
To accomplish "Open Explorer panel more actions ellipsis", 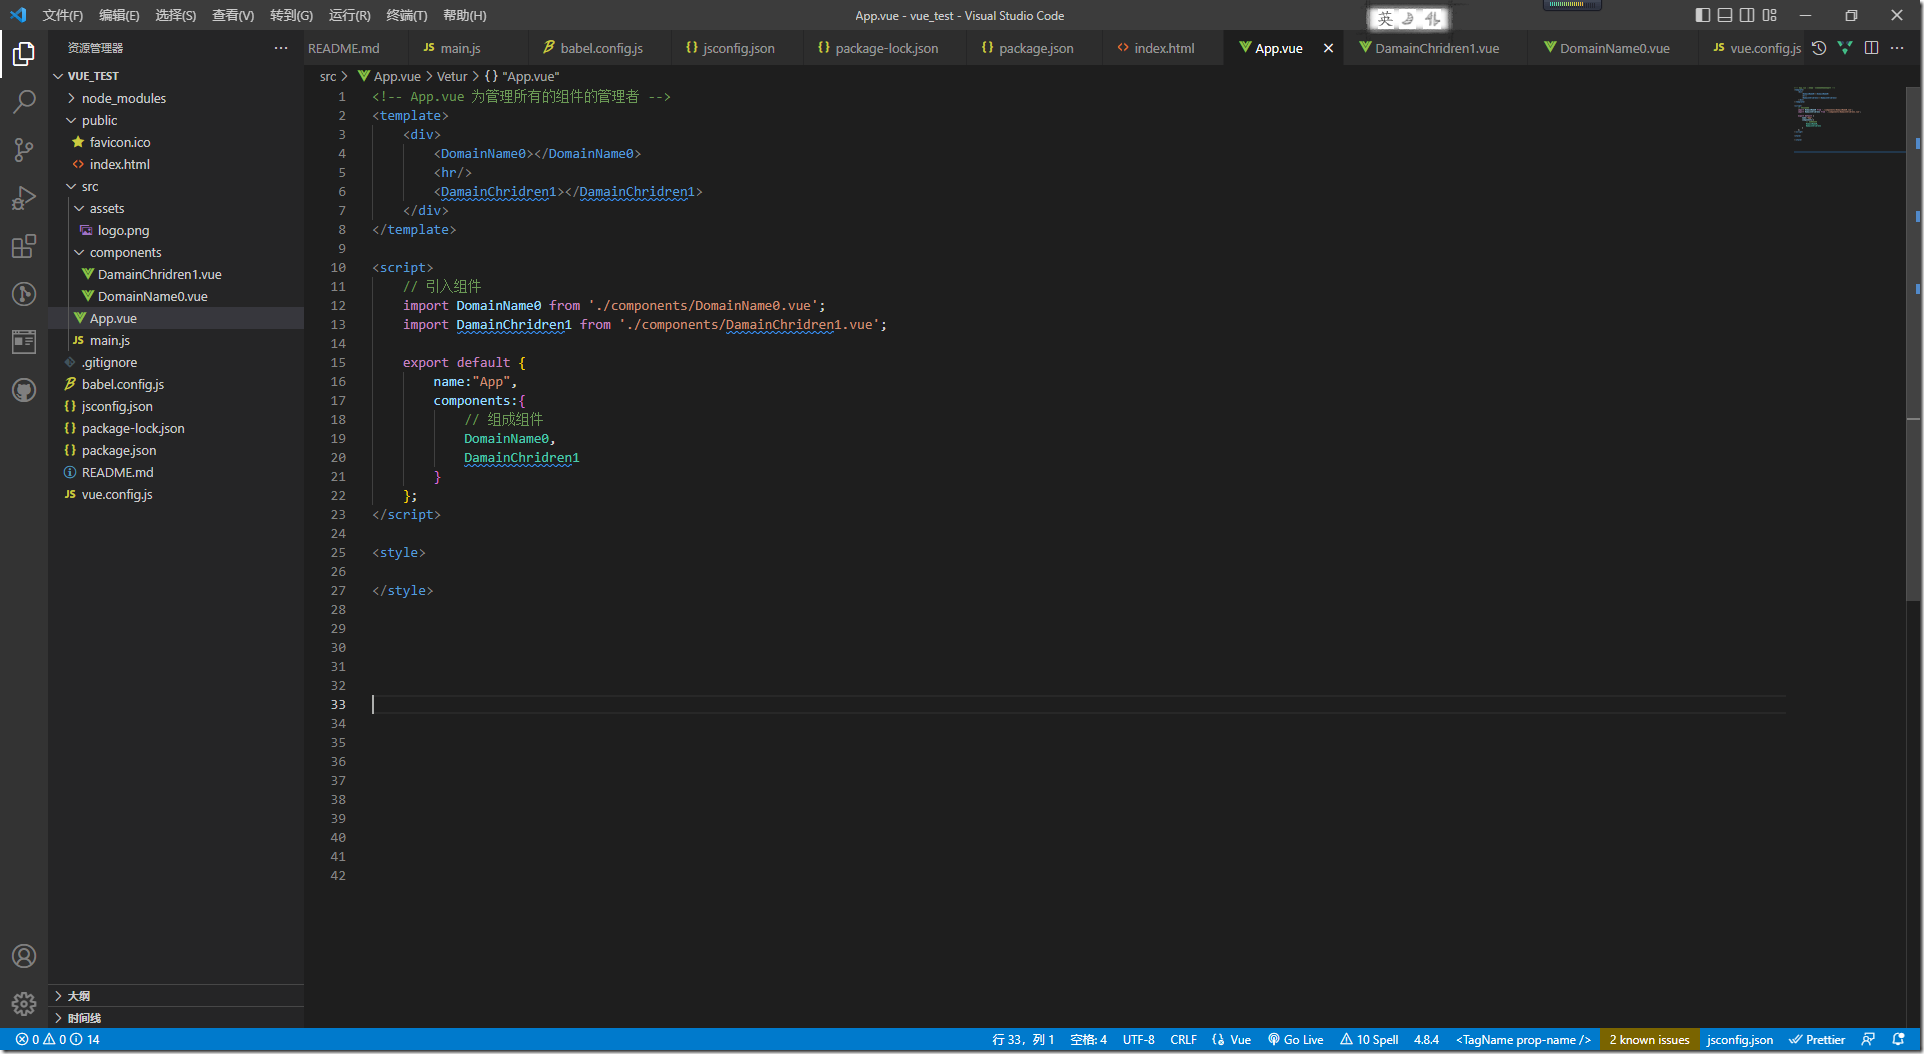I will coord(281,48).
